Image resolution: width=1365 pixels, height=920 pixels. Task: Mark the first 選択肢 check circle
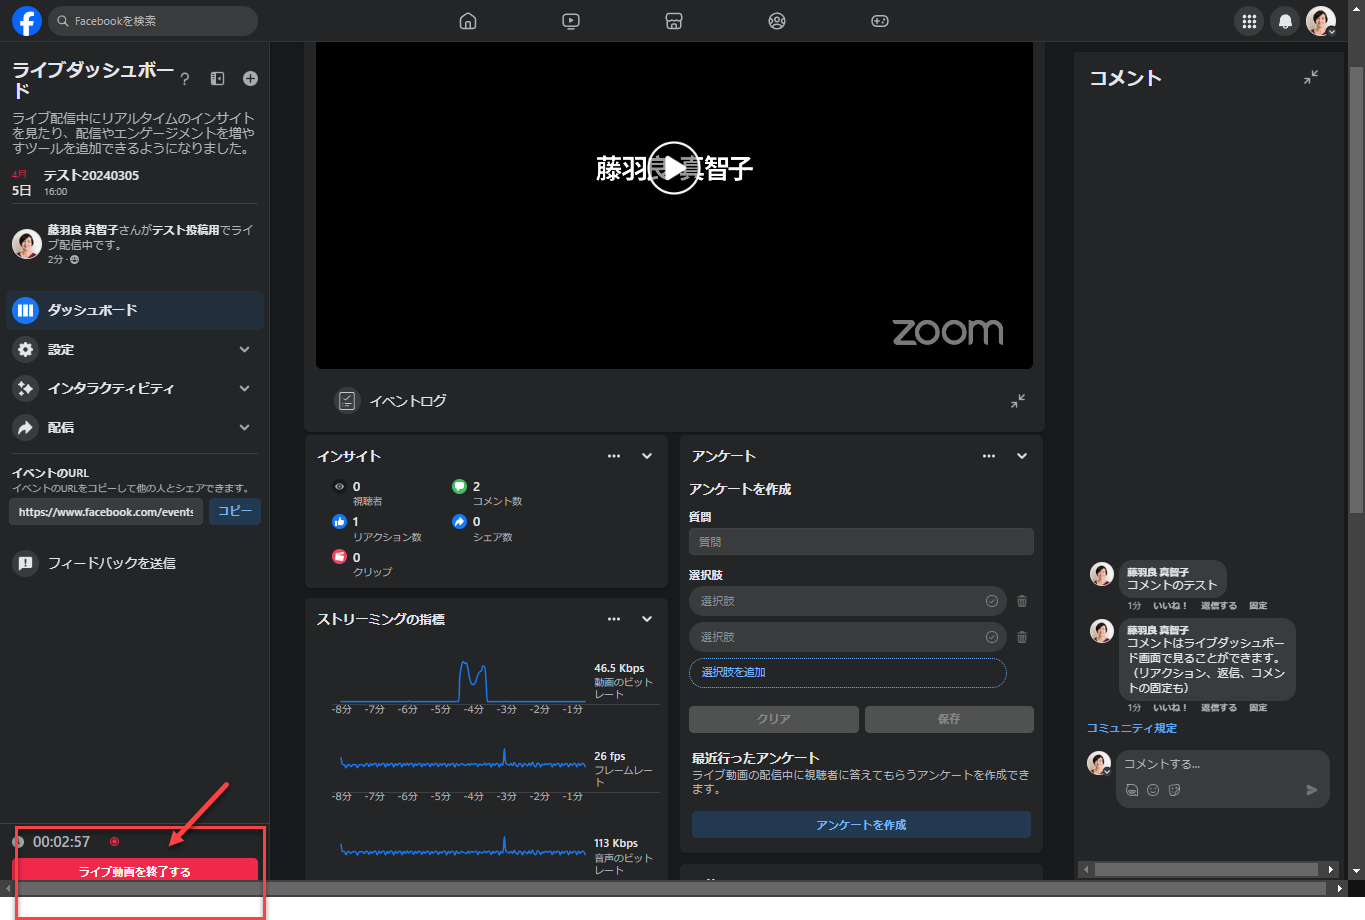point(992,601)
